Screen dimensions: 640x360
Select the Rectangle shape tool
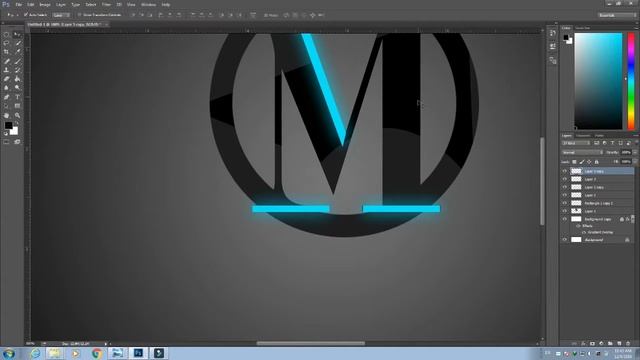(x=17, y=106)
